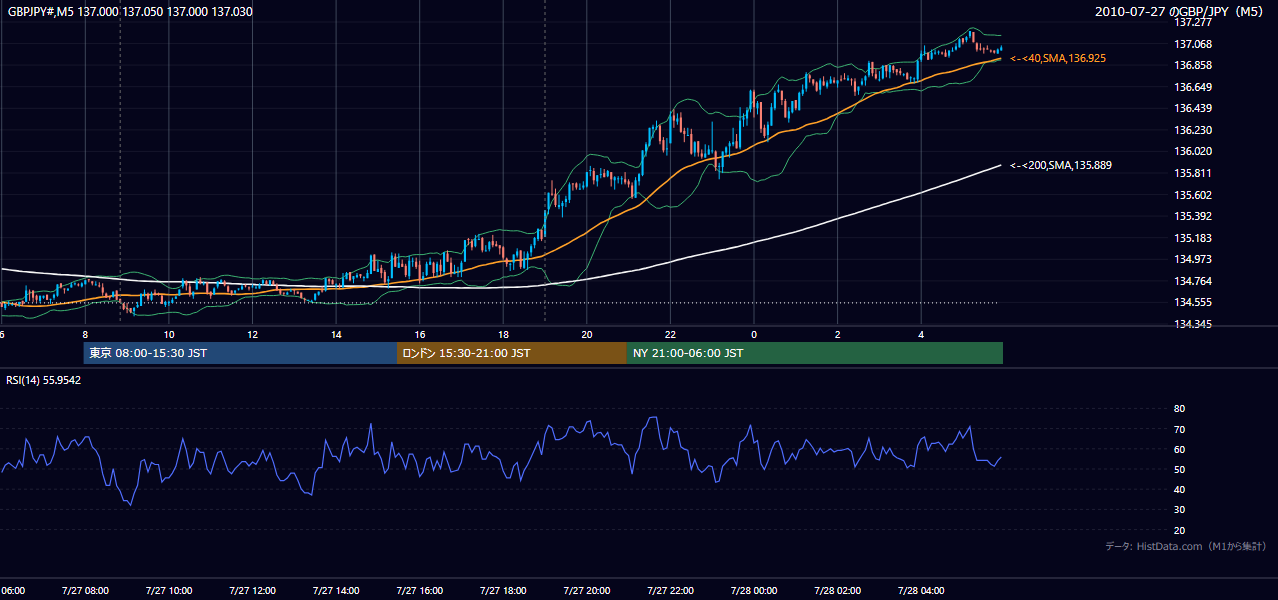Click the chart title 2010-07-27 GBP/JPY (M5)
1278x600 pixels.
(x=1180, y=12)
